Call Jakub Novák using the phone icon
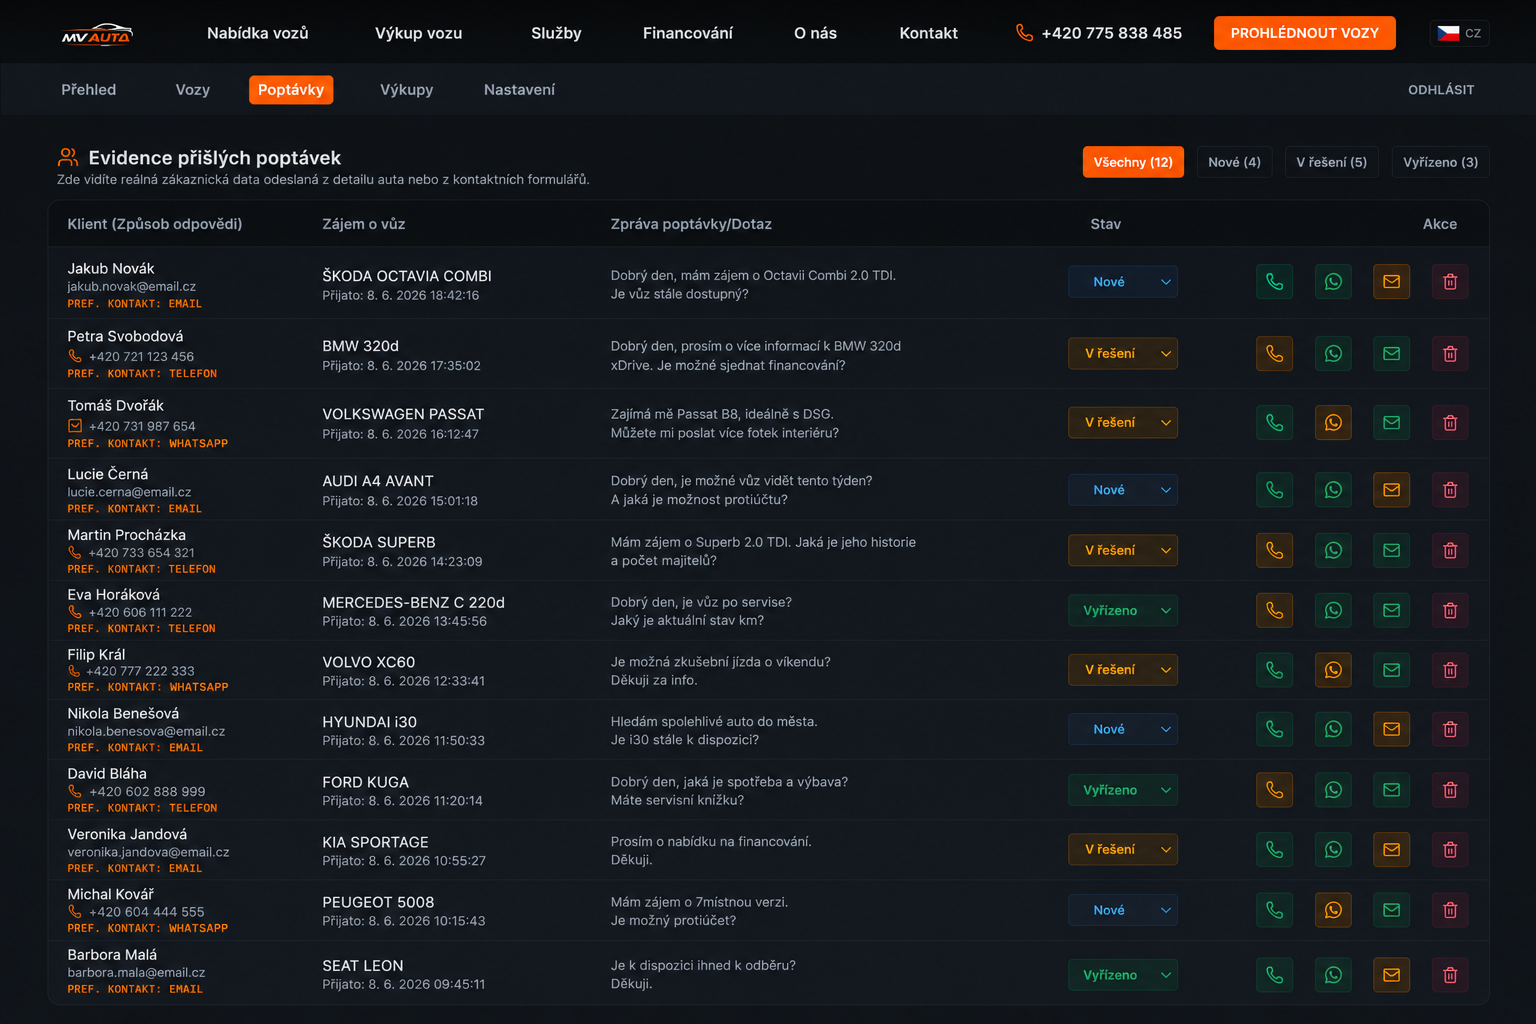Image resolution: width=1536 pixels, height=1024 pixels. tap(1274, 282)
